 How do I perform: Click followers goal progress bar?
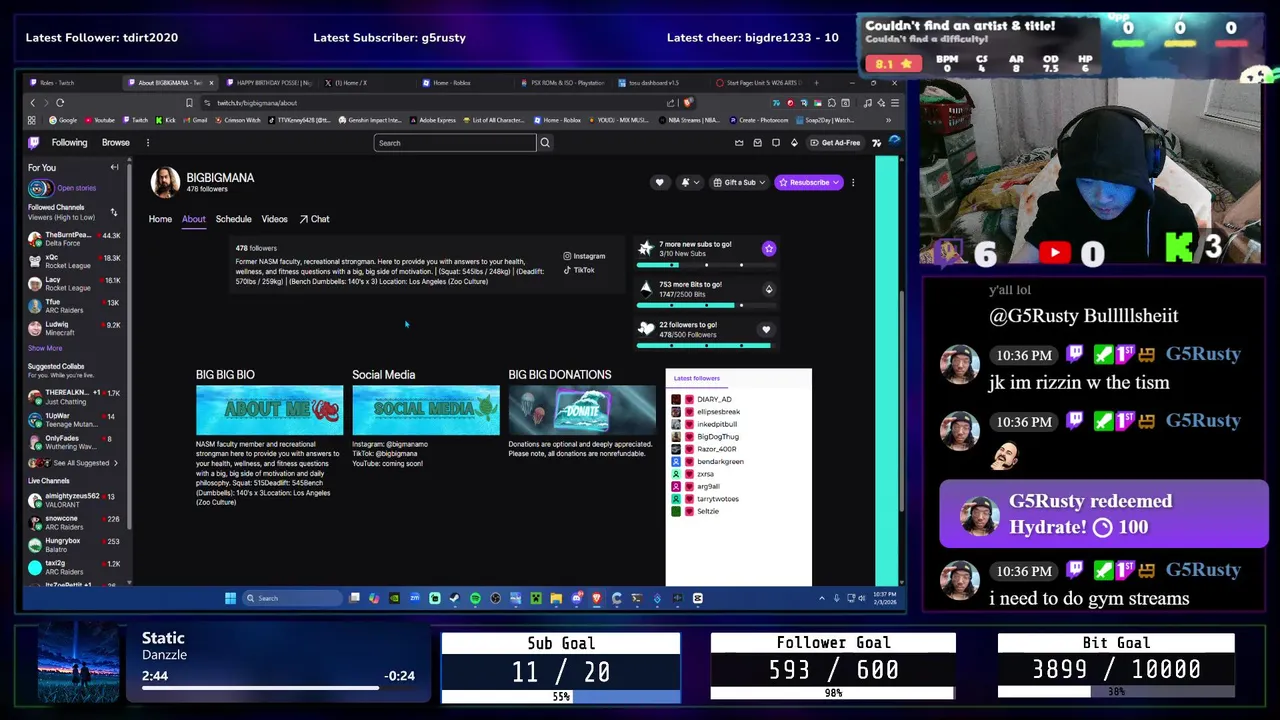click(x=704, y=345)
